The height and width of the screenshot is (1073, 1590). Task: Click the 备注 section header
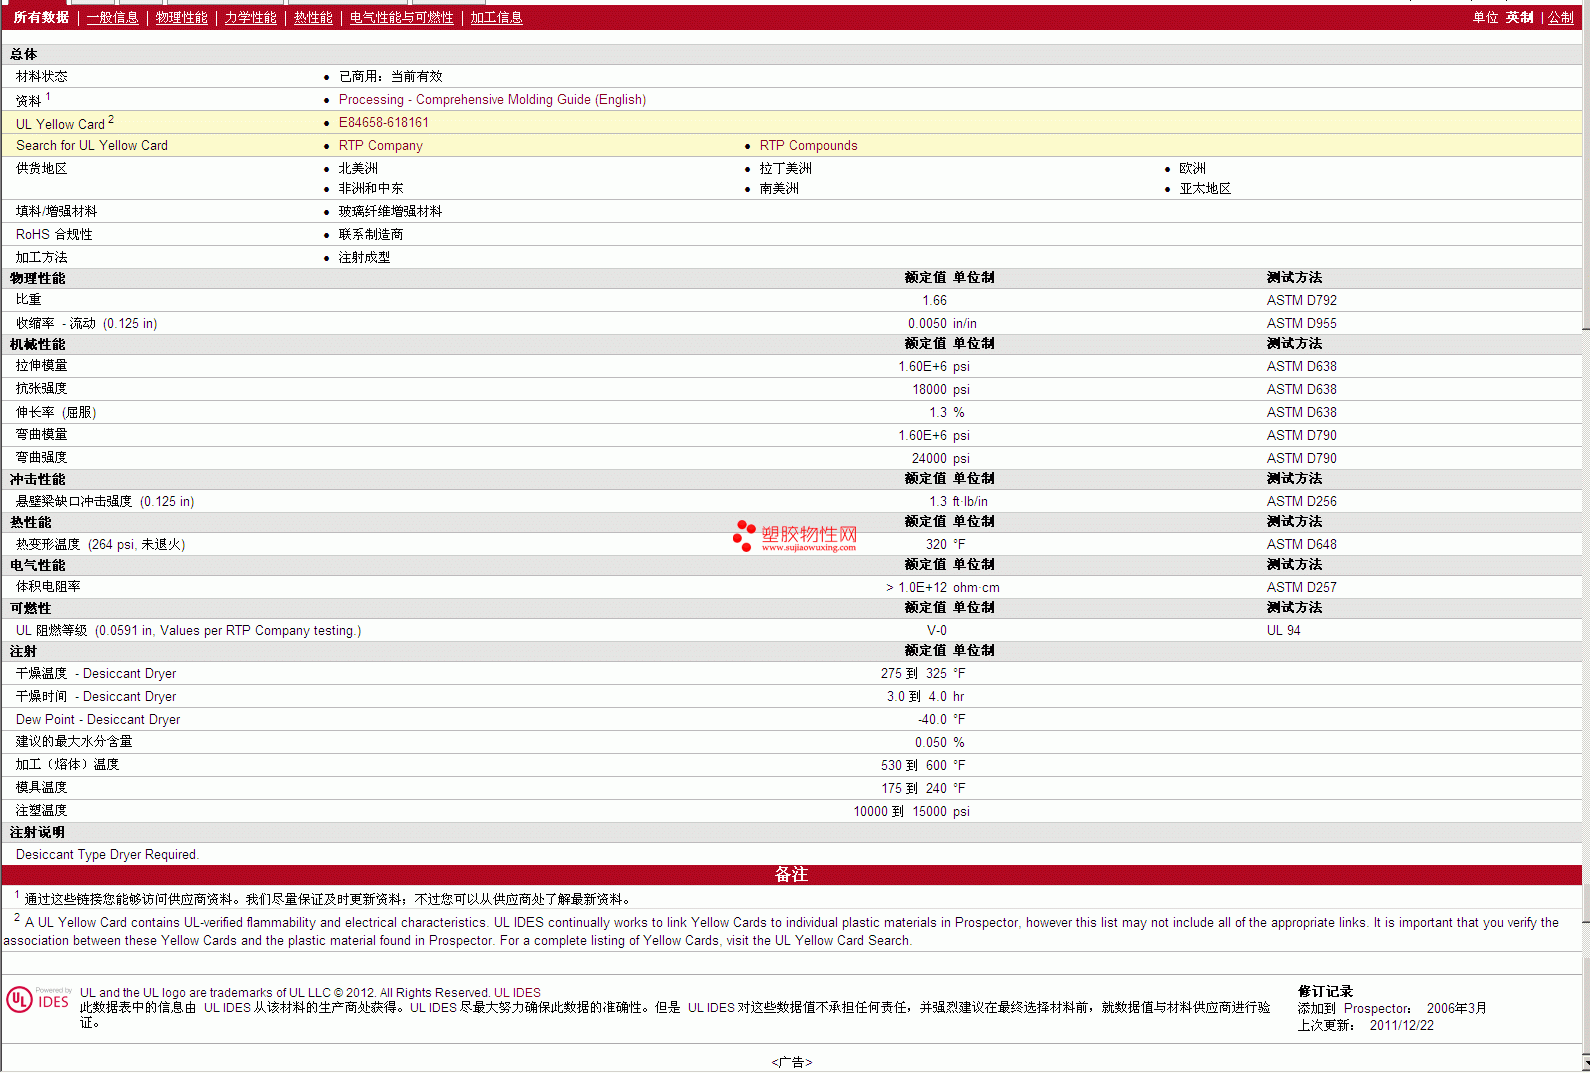tap(791, 874)
